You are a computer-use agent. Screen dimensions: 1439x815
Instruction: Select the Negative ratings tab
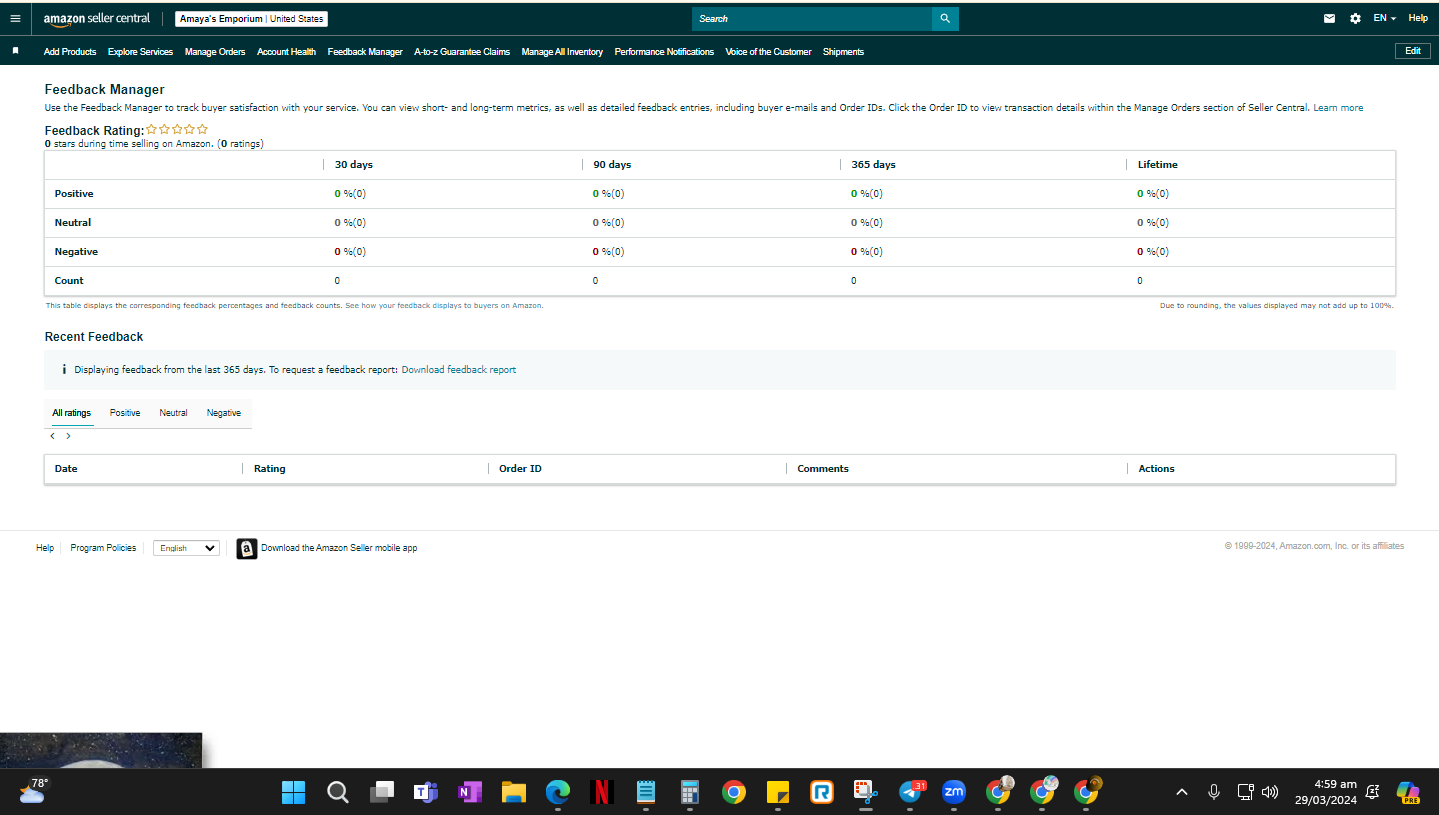(x=224, y=413)
